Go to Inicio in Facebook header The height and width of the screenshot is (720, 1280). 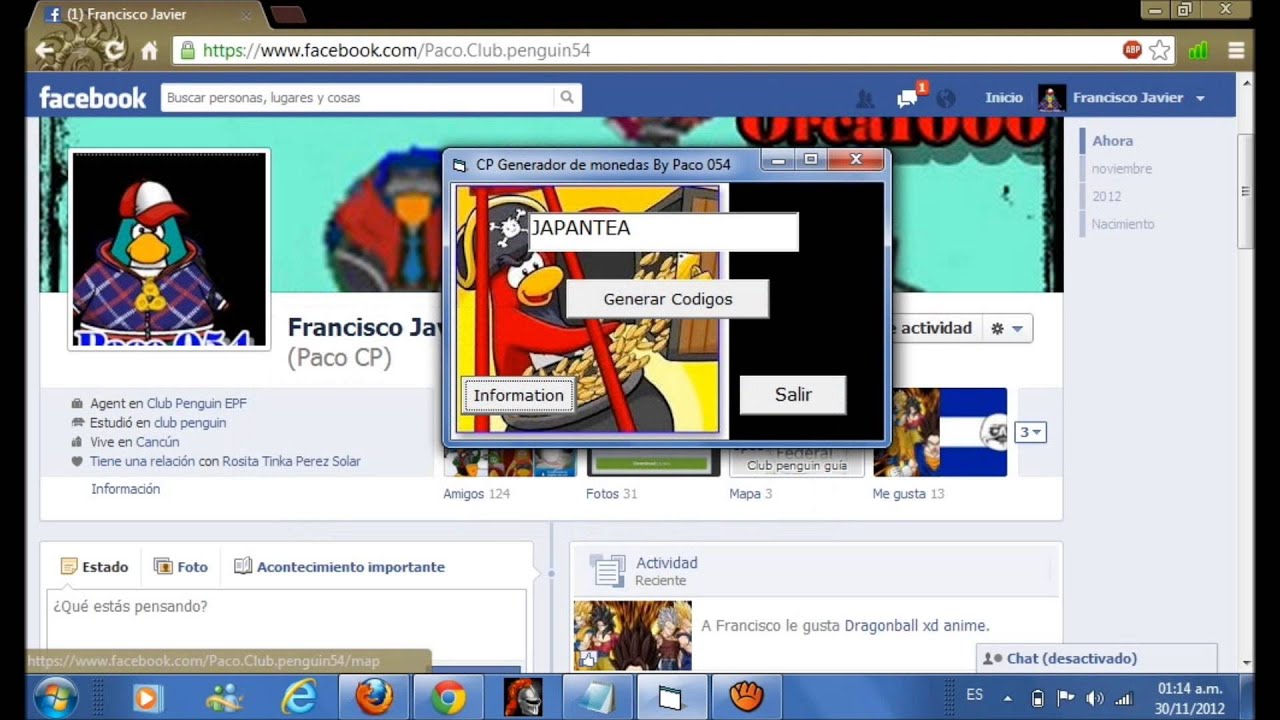click(1003, 98)
